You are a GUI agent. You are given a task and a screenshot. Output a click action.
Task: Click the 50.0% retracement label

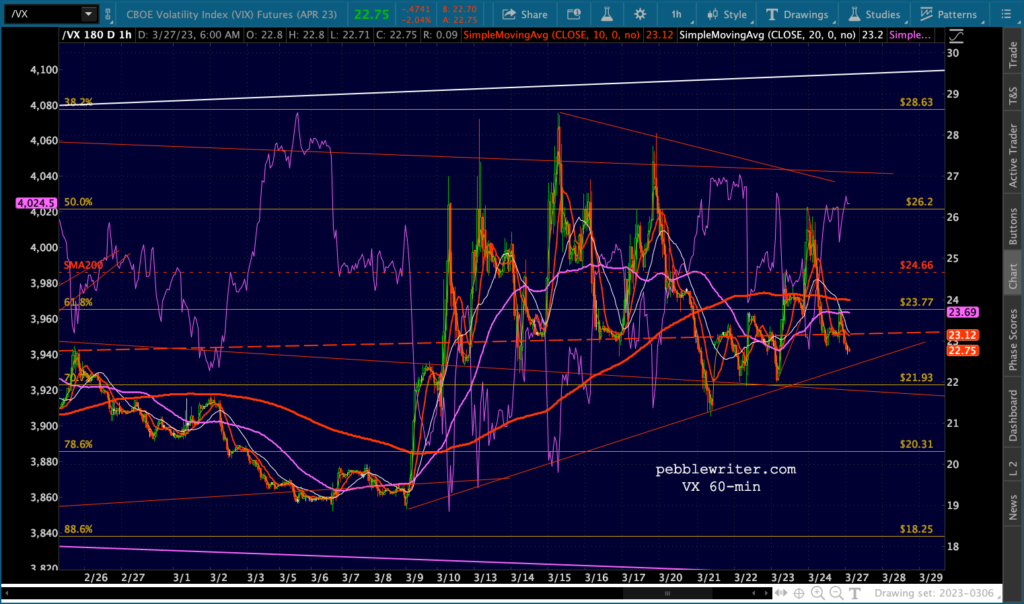tap(78, 202)
